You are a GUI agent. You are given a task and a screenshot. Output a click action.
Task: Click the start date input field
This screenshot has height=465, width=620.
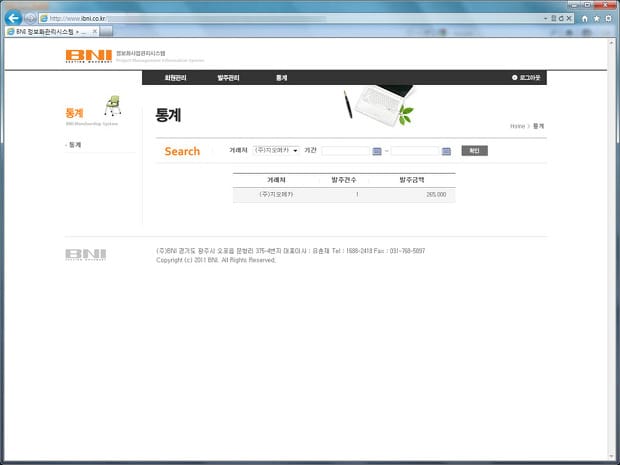[x=345, y=151]
